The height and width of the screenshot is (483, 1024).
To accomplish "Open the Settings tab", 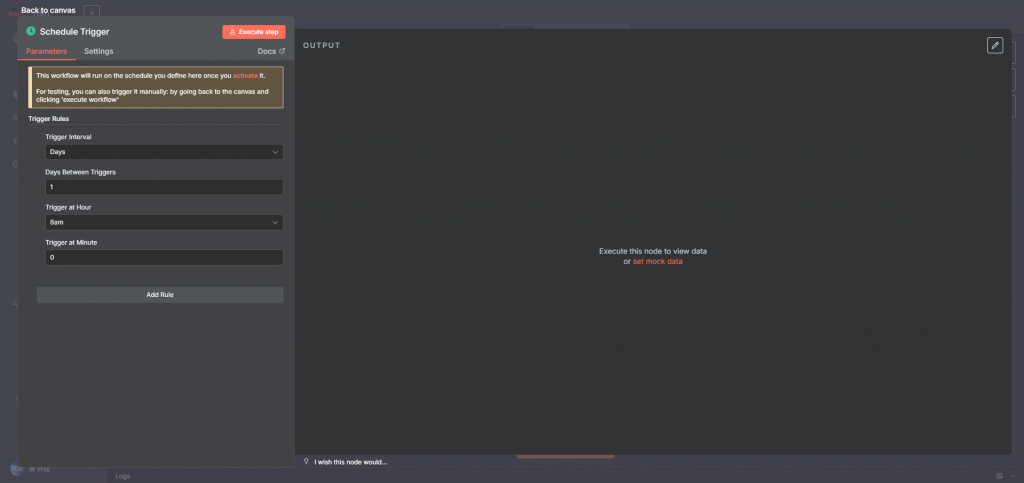I will [99, 52].
